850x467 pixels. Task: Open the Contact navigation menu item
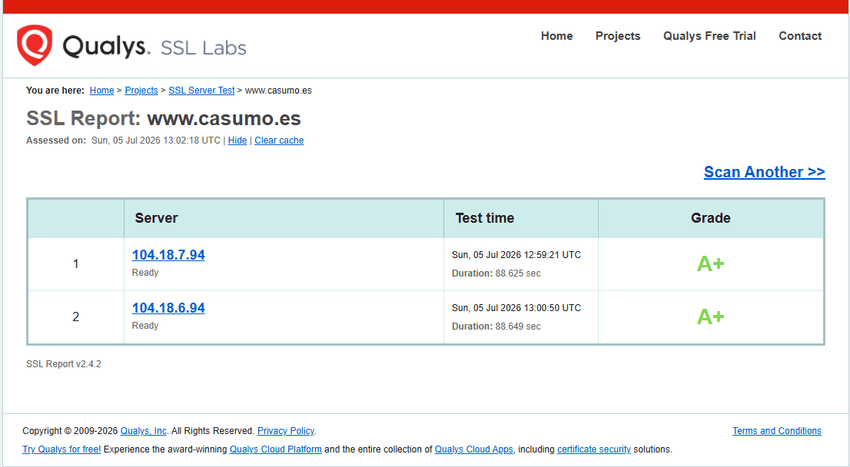pos(800,36)
